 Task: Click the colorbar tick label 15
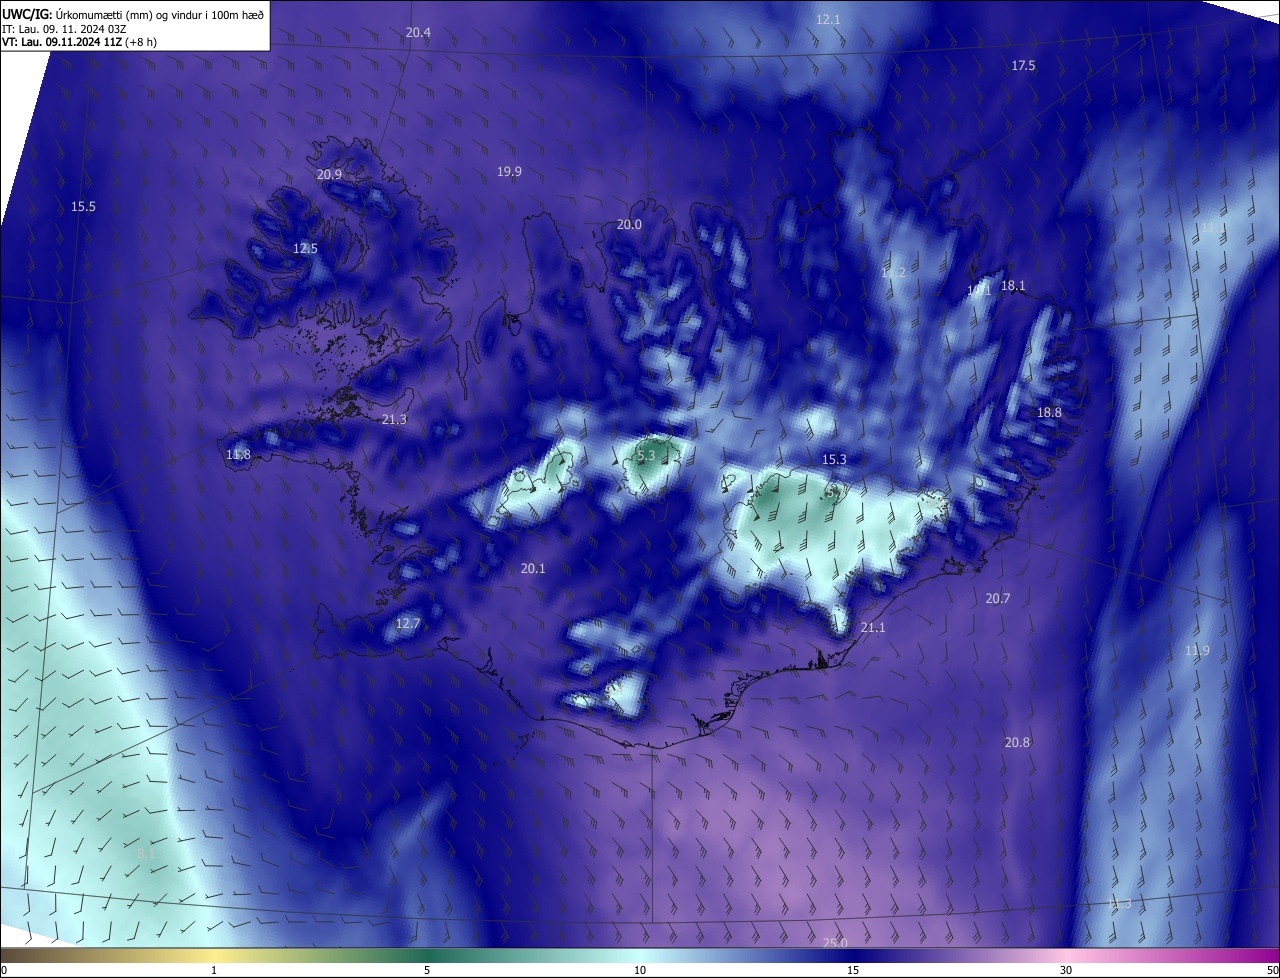click(x=853, y=971)
